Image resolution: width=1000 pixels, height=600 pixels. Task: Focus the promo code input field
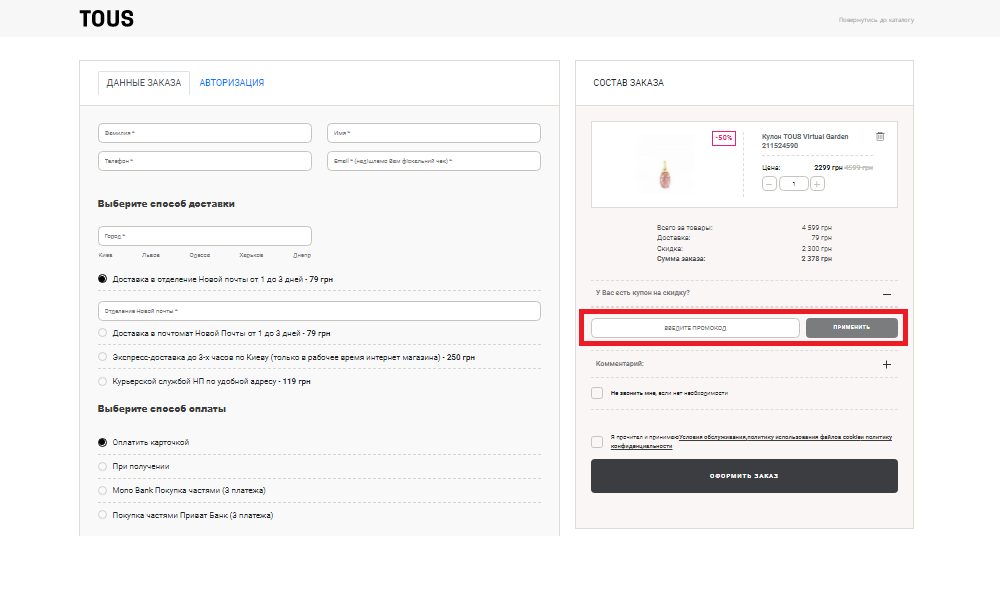(695, 328)
